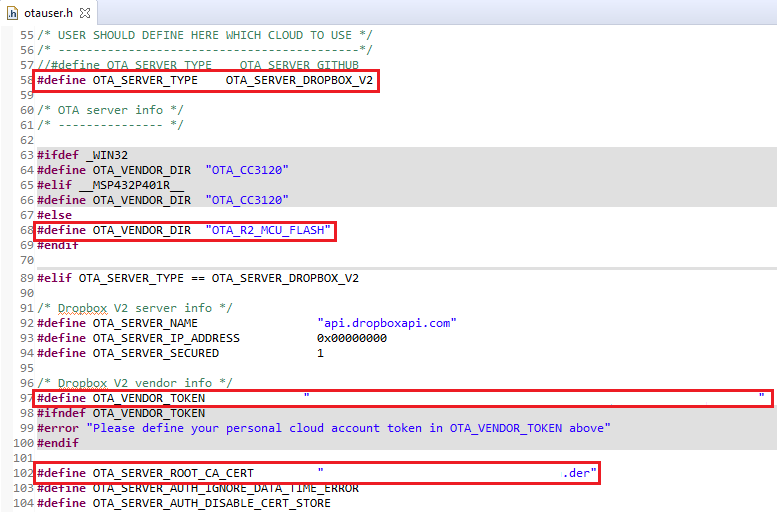Image resolution: width=777 pixels, height=512 pixels.
Task: Click the #else directive on line 67
Action: point(55,215)
